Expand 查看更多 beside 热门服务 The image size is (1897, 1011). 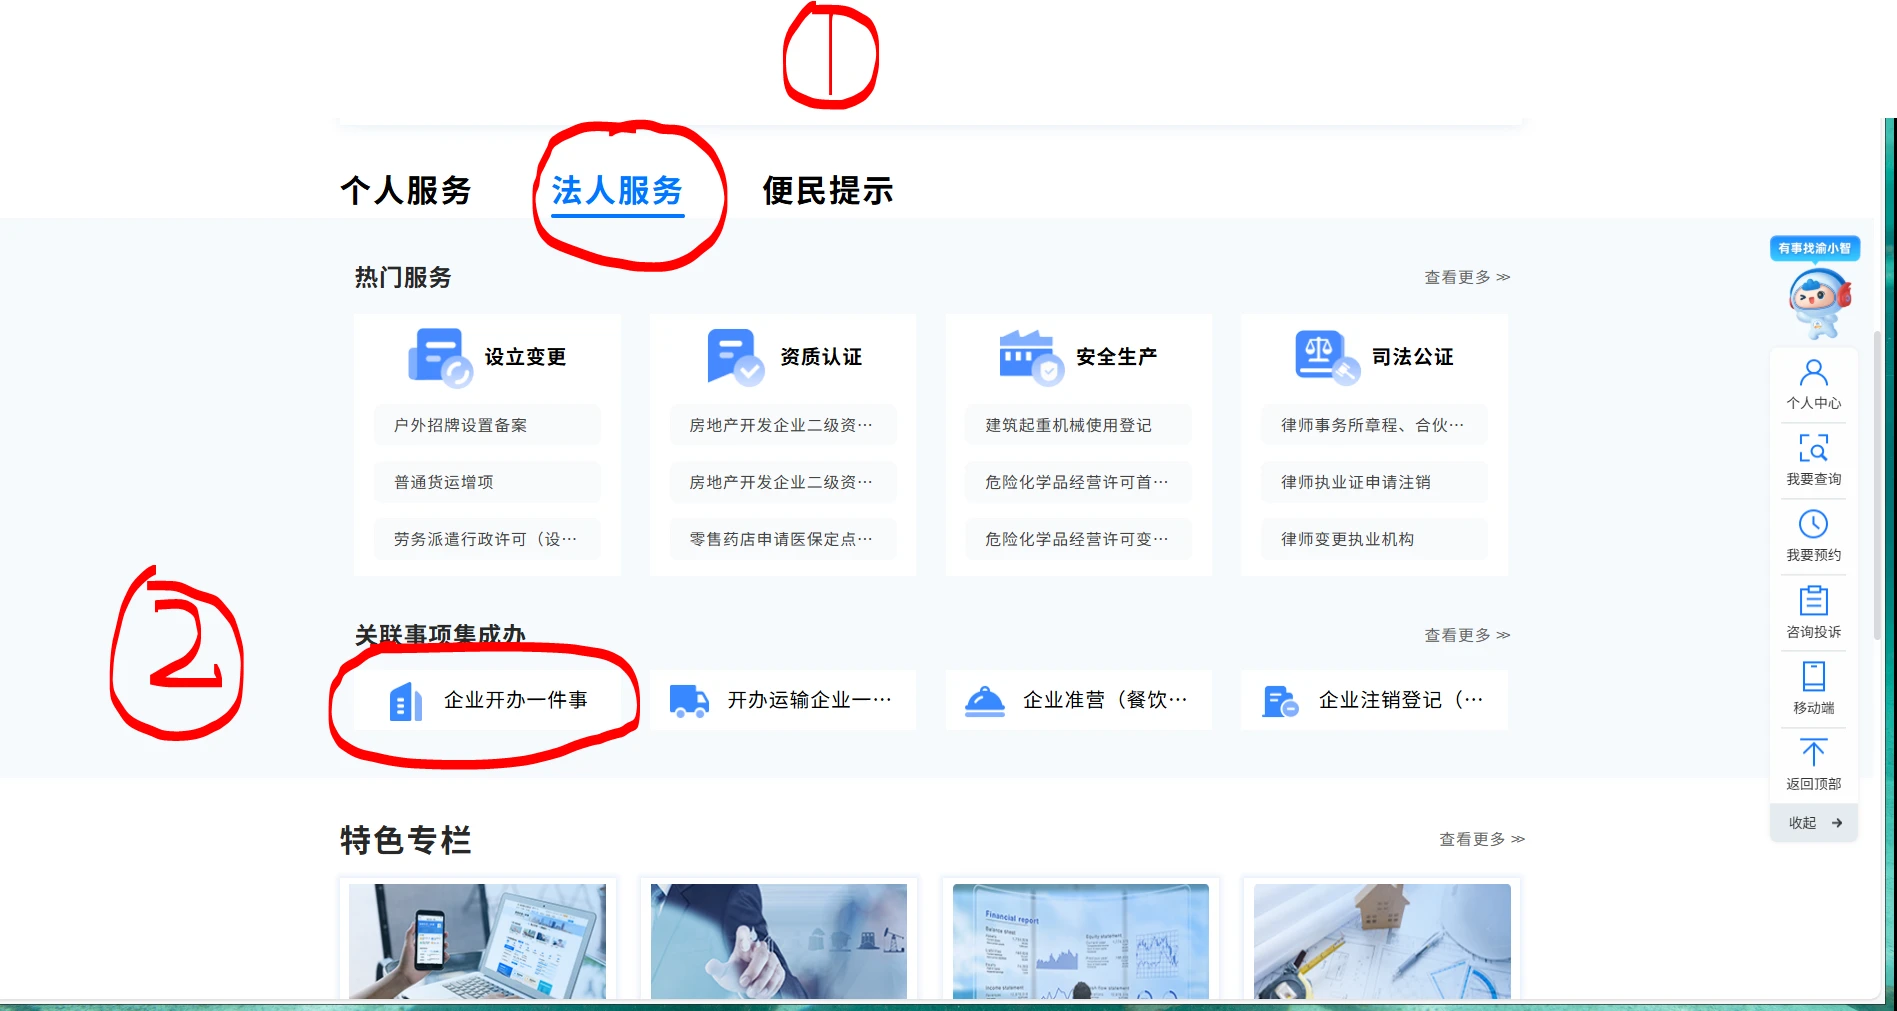[1466, 277]
